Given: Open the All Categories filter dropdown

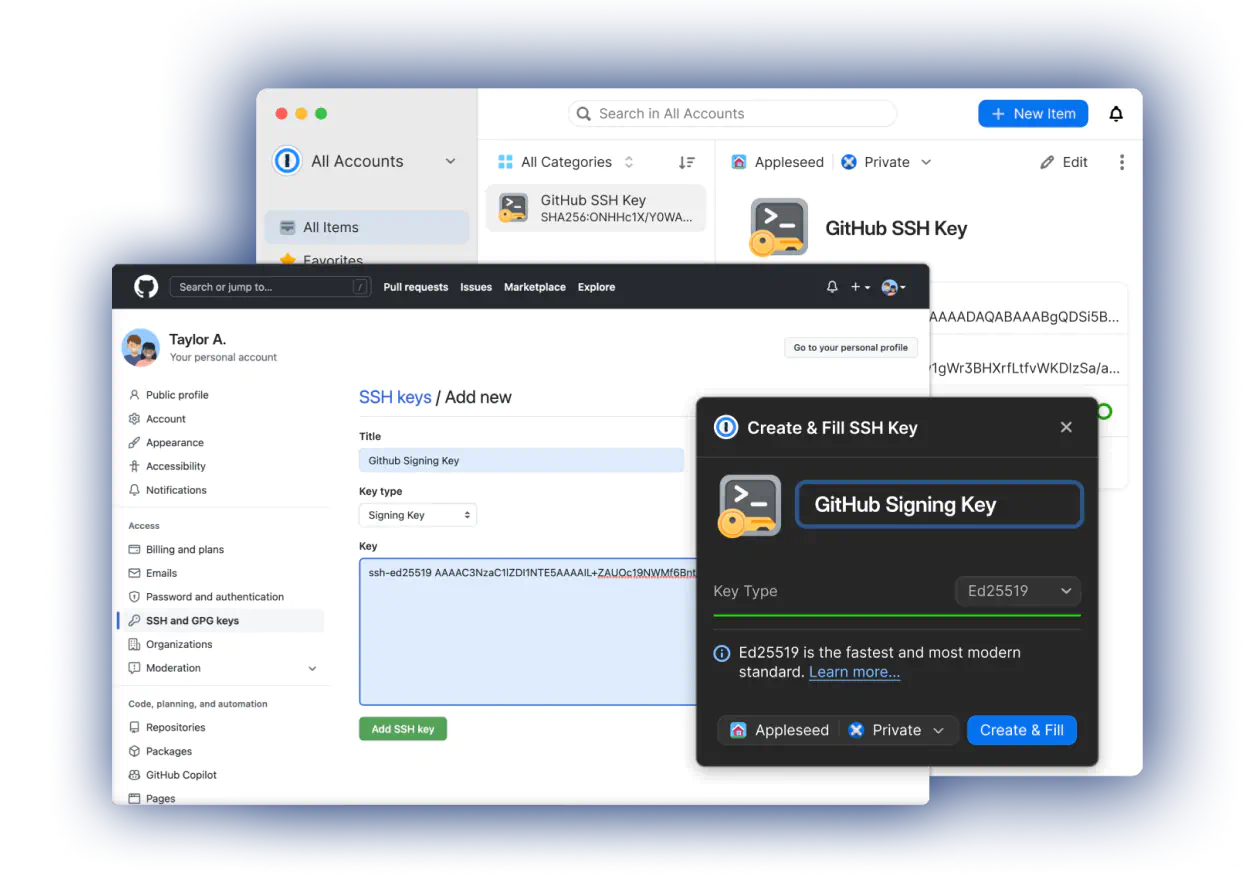Looking at the screenshot, I should click(x=565, y=162).
